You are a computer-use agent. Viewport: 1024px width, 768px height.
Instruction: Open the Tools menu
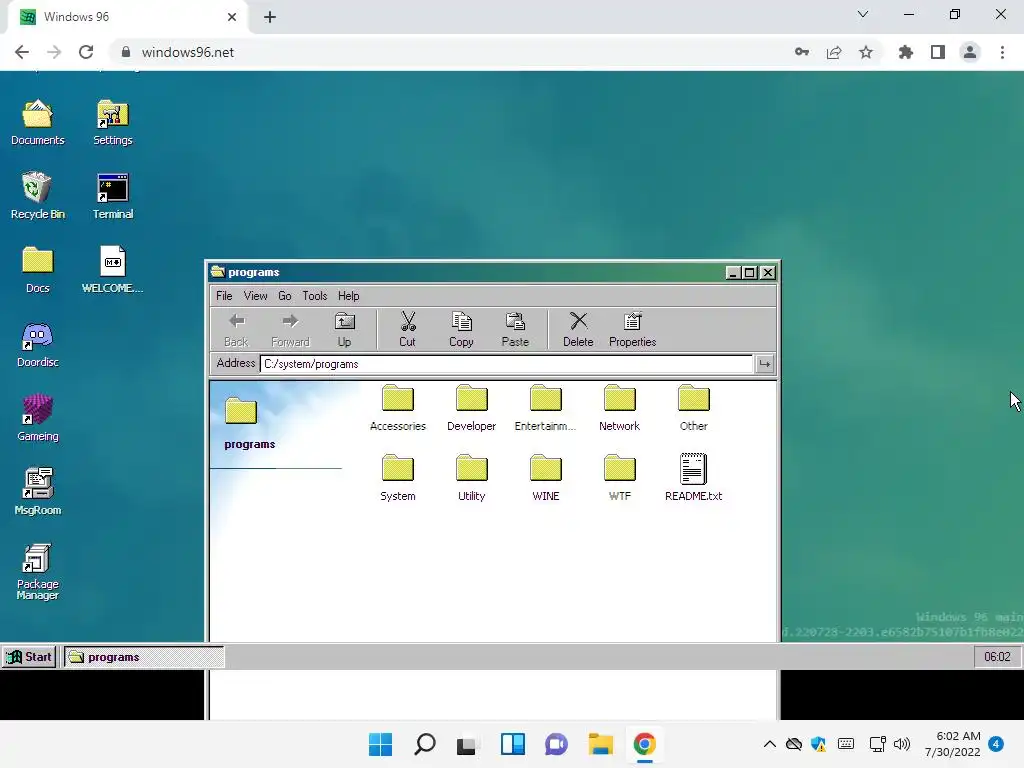pos(314,296)
